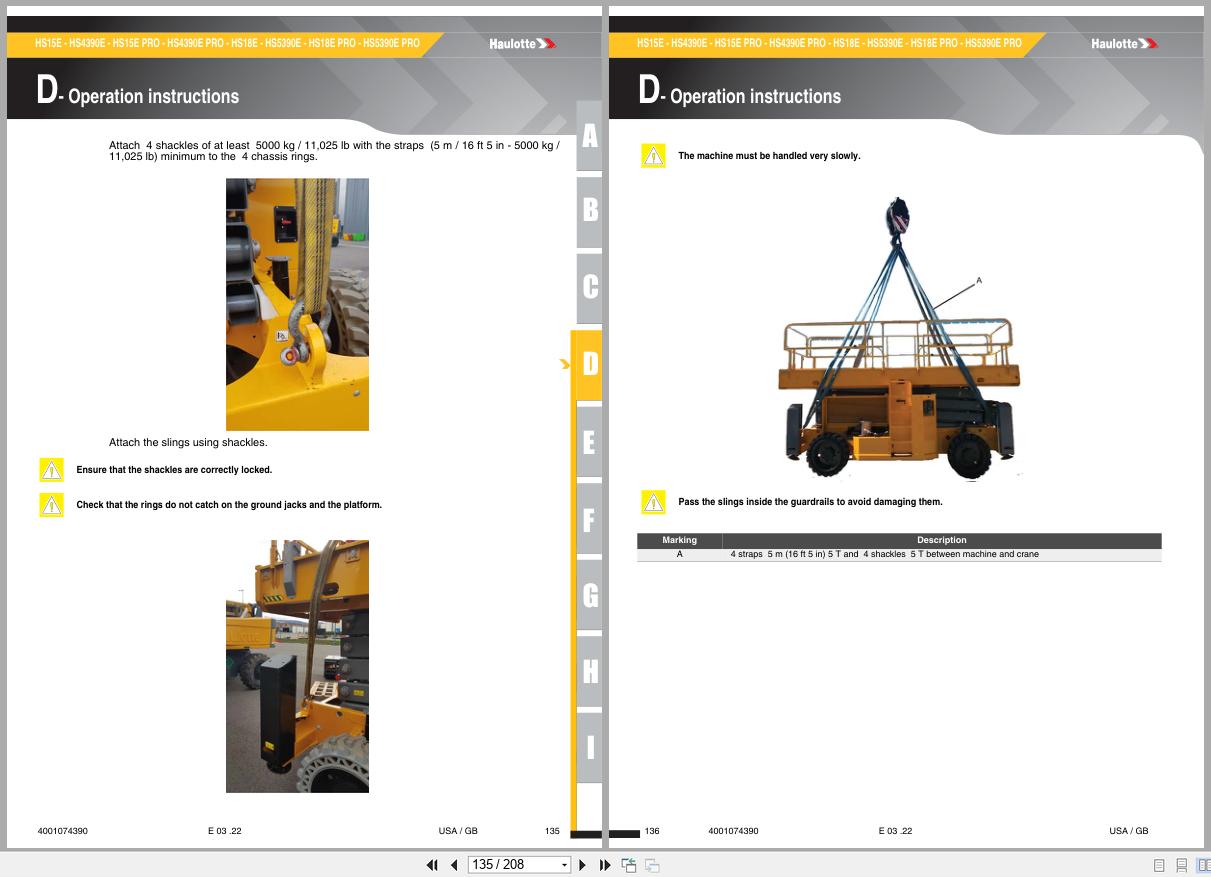Click the warning icon beside 'shackles are correctly locked'

(x=52, y=470)
